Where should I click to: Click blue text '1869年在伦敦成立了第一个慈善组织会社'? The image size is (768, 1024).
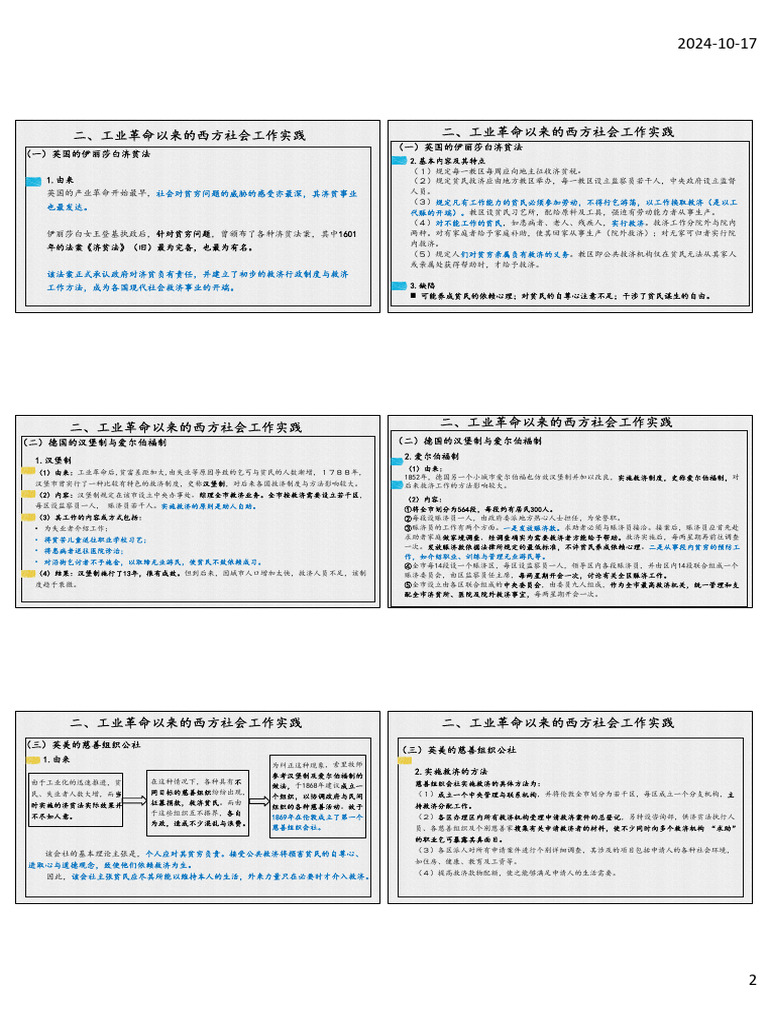(x=317, y=822)
